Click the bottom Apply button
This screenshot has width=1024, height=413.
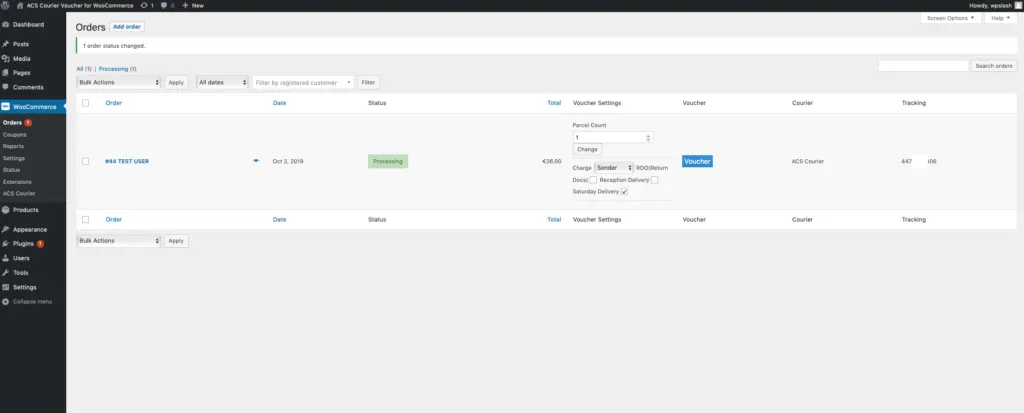tap(176, 240)
